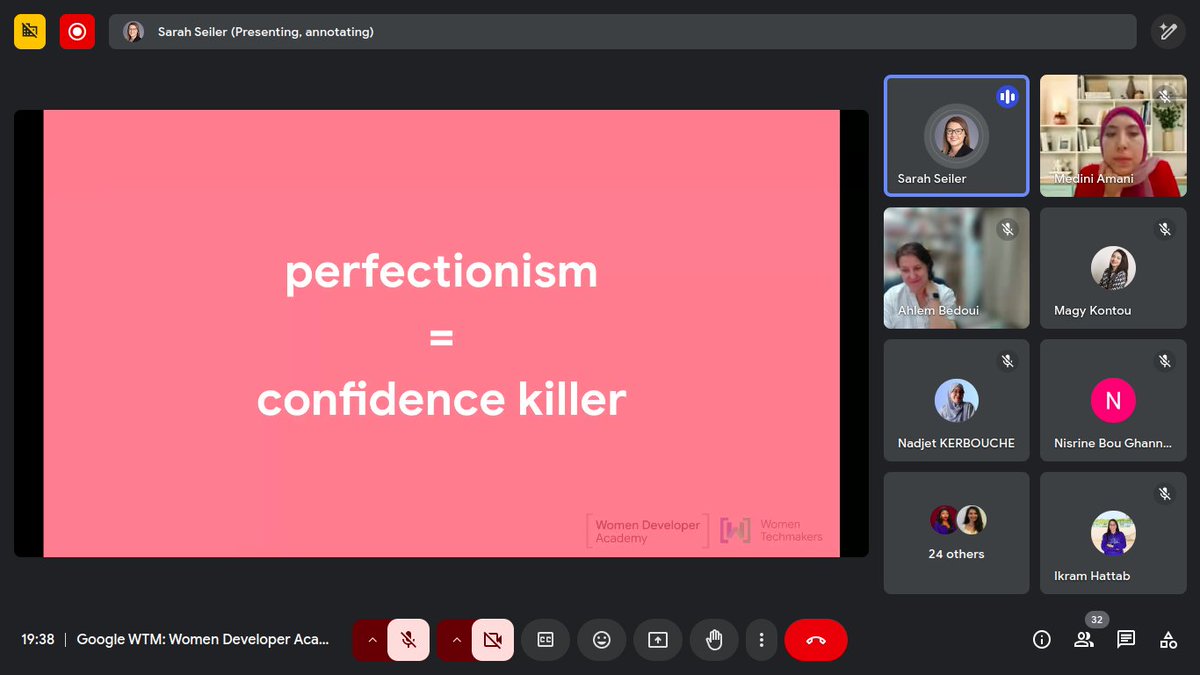1200x675 pixels.
Task: Select the Nadjet KERBOUCHE participant tile
Action: coord(957,400)
